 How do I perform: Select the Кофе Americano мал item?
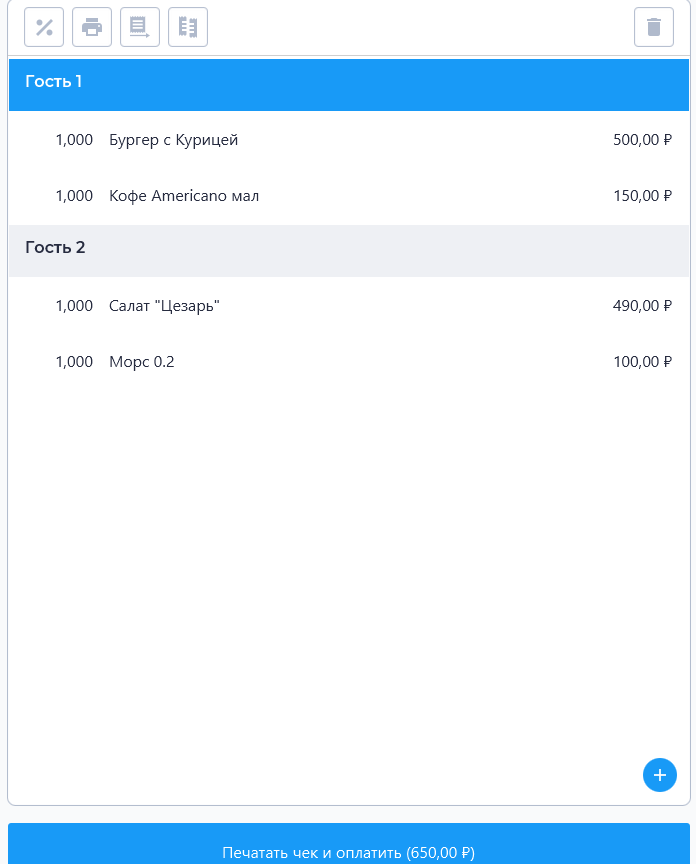coord(349,196)
